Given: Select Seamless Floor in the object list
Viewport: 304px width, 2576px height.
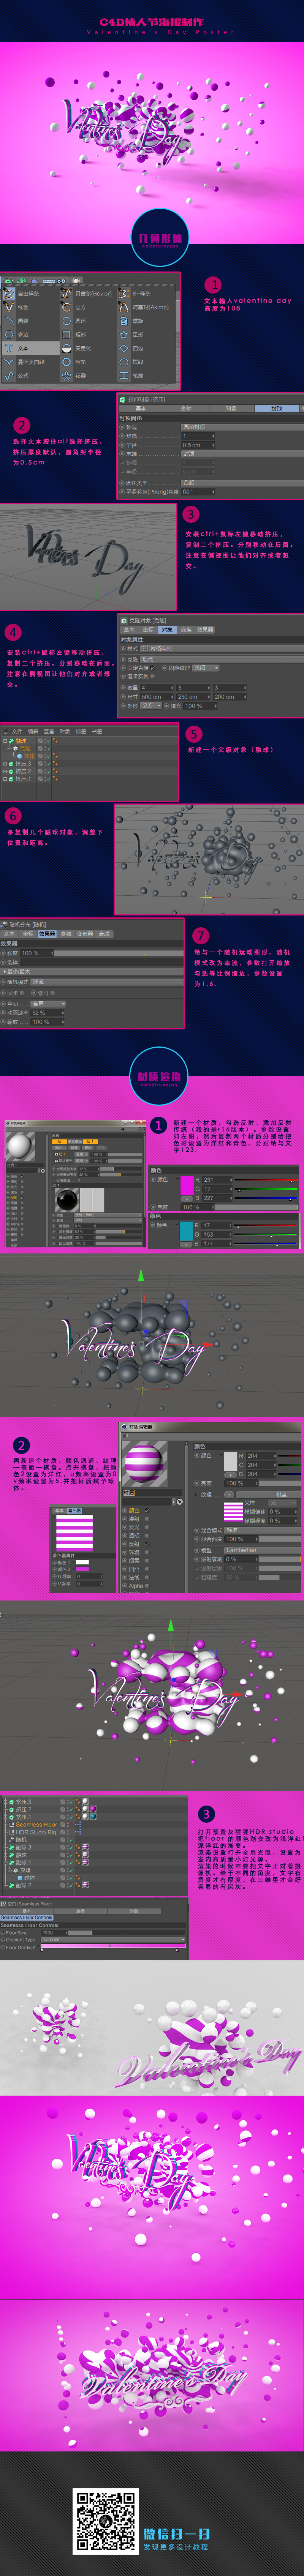Looking at the screenshot, I should click(x=37, y=1825).
